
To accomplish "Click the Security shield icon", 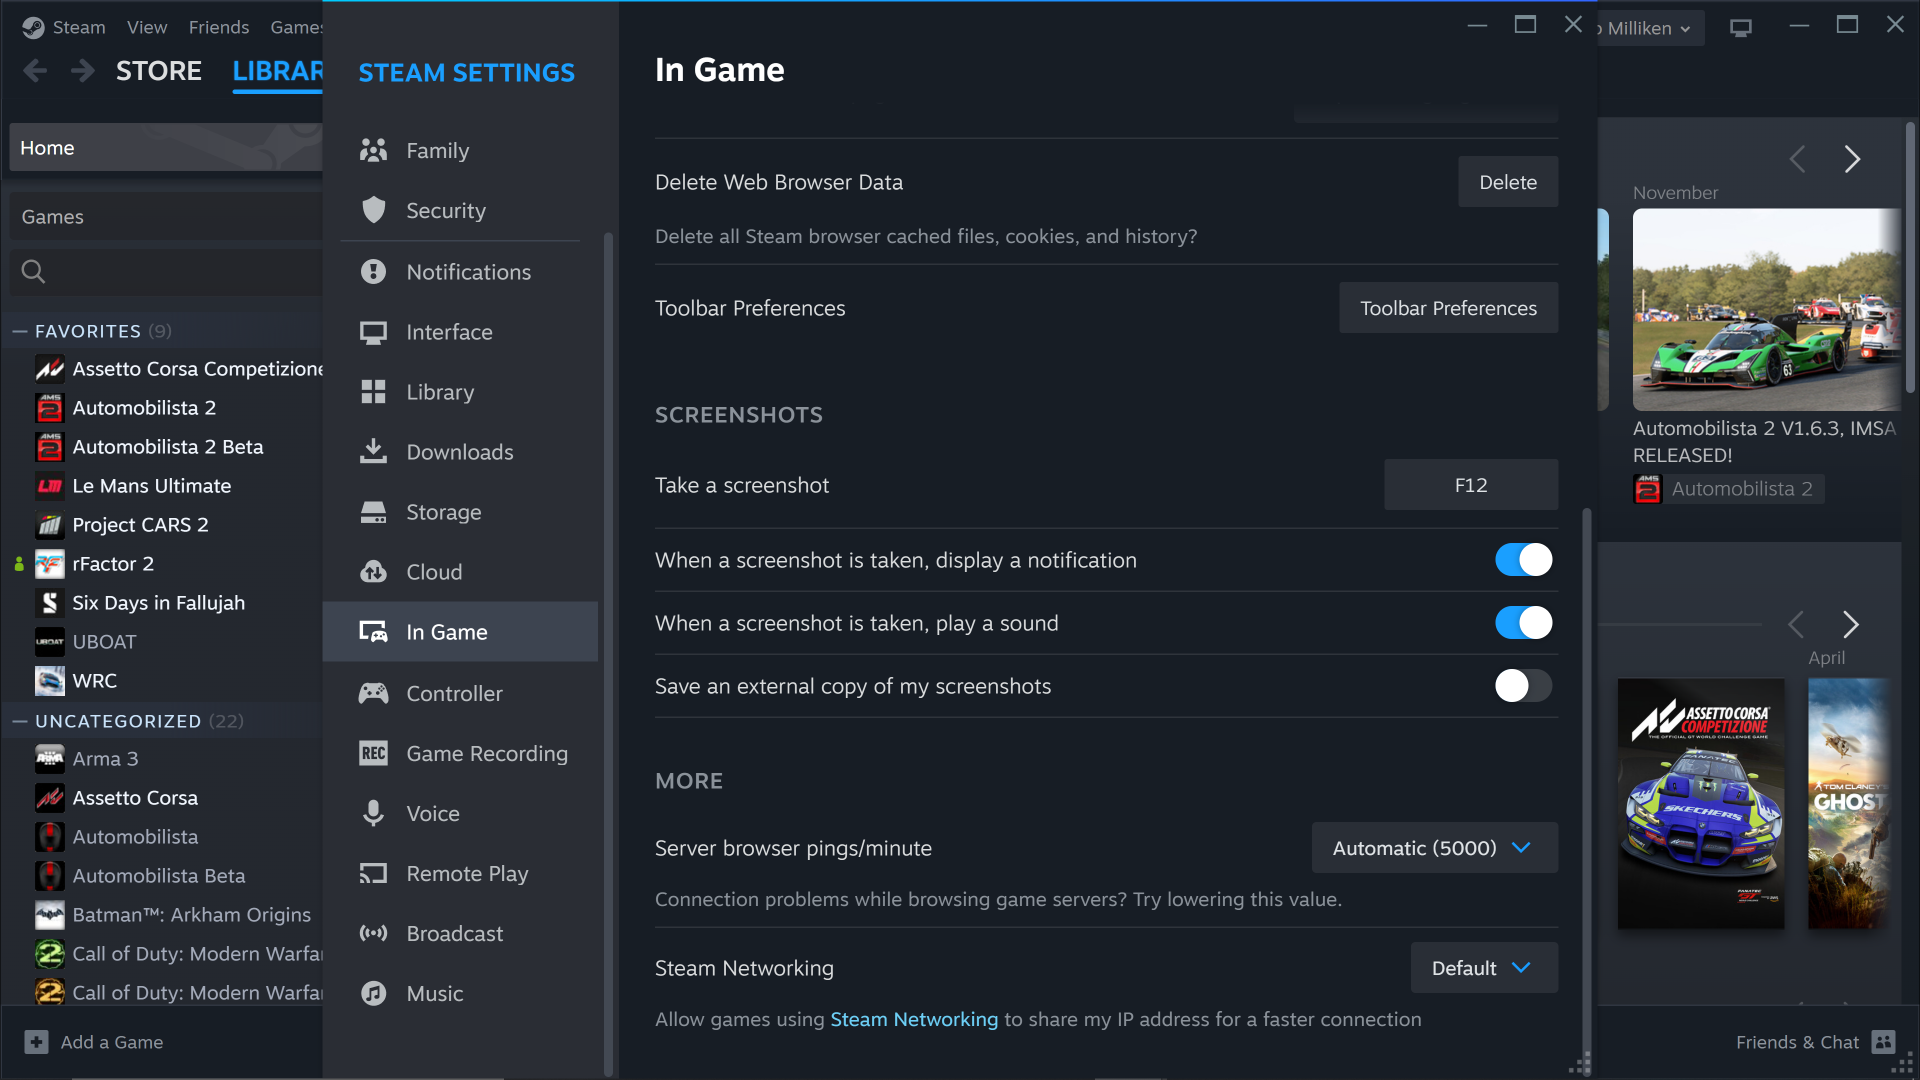I will point(373,210).
